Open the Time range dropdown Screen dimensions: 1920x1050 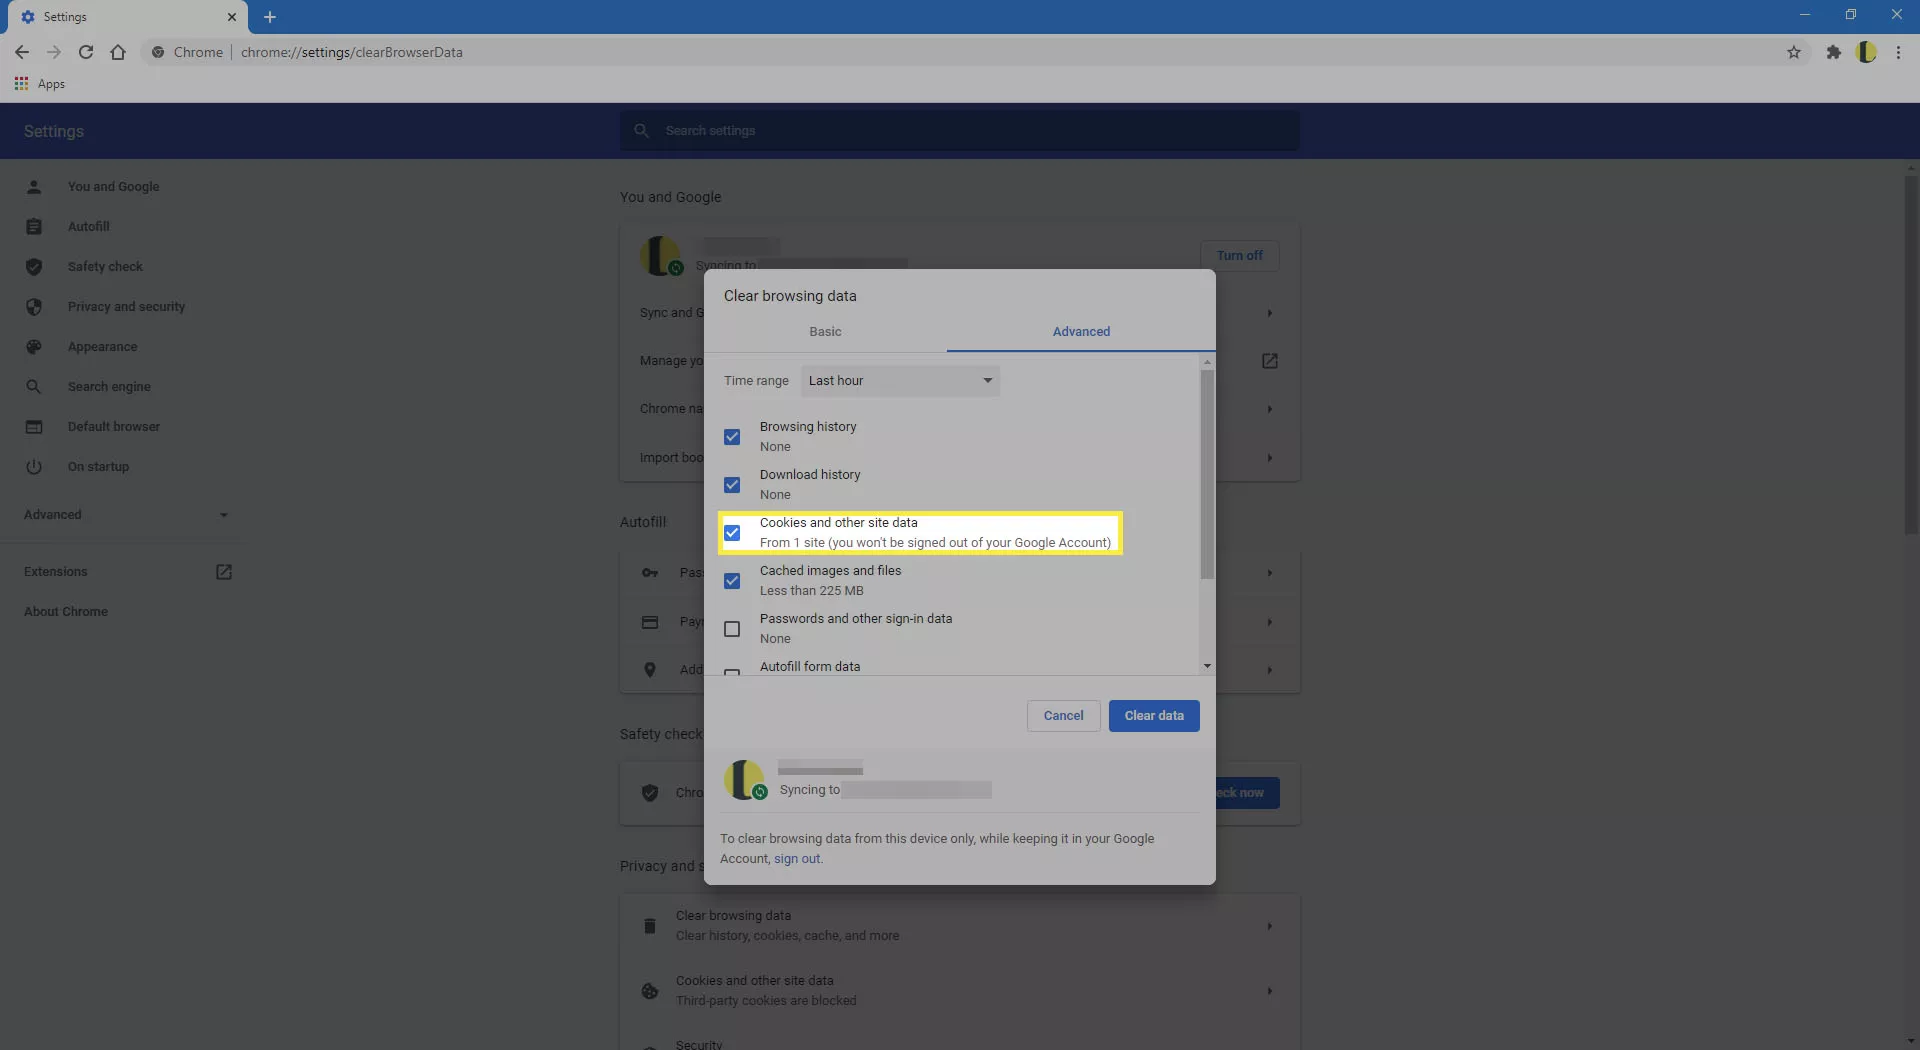coord(900,381)
